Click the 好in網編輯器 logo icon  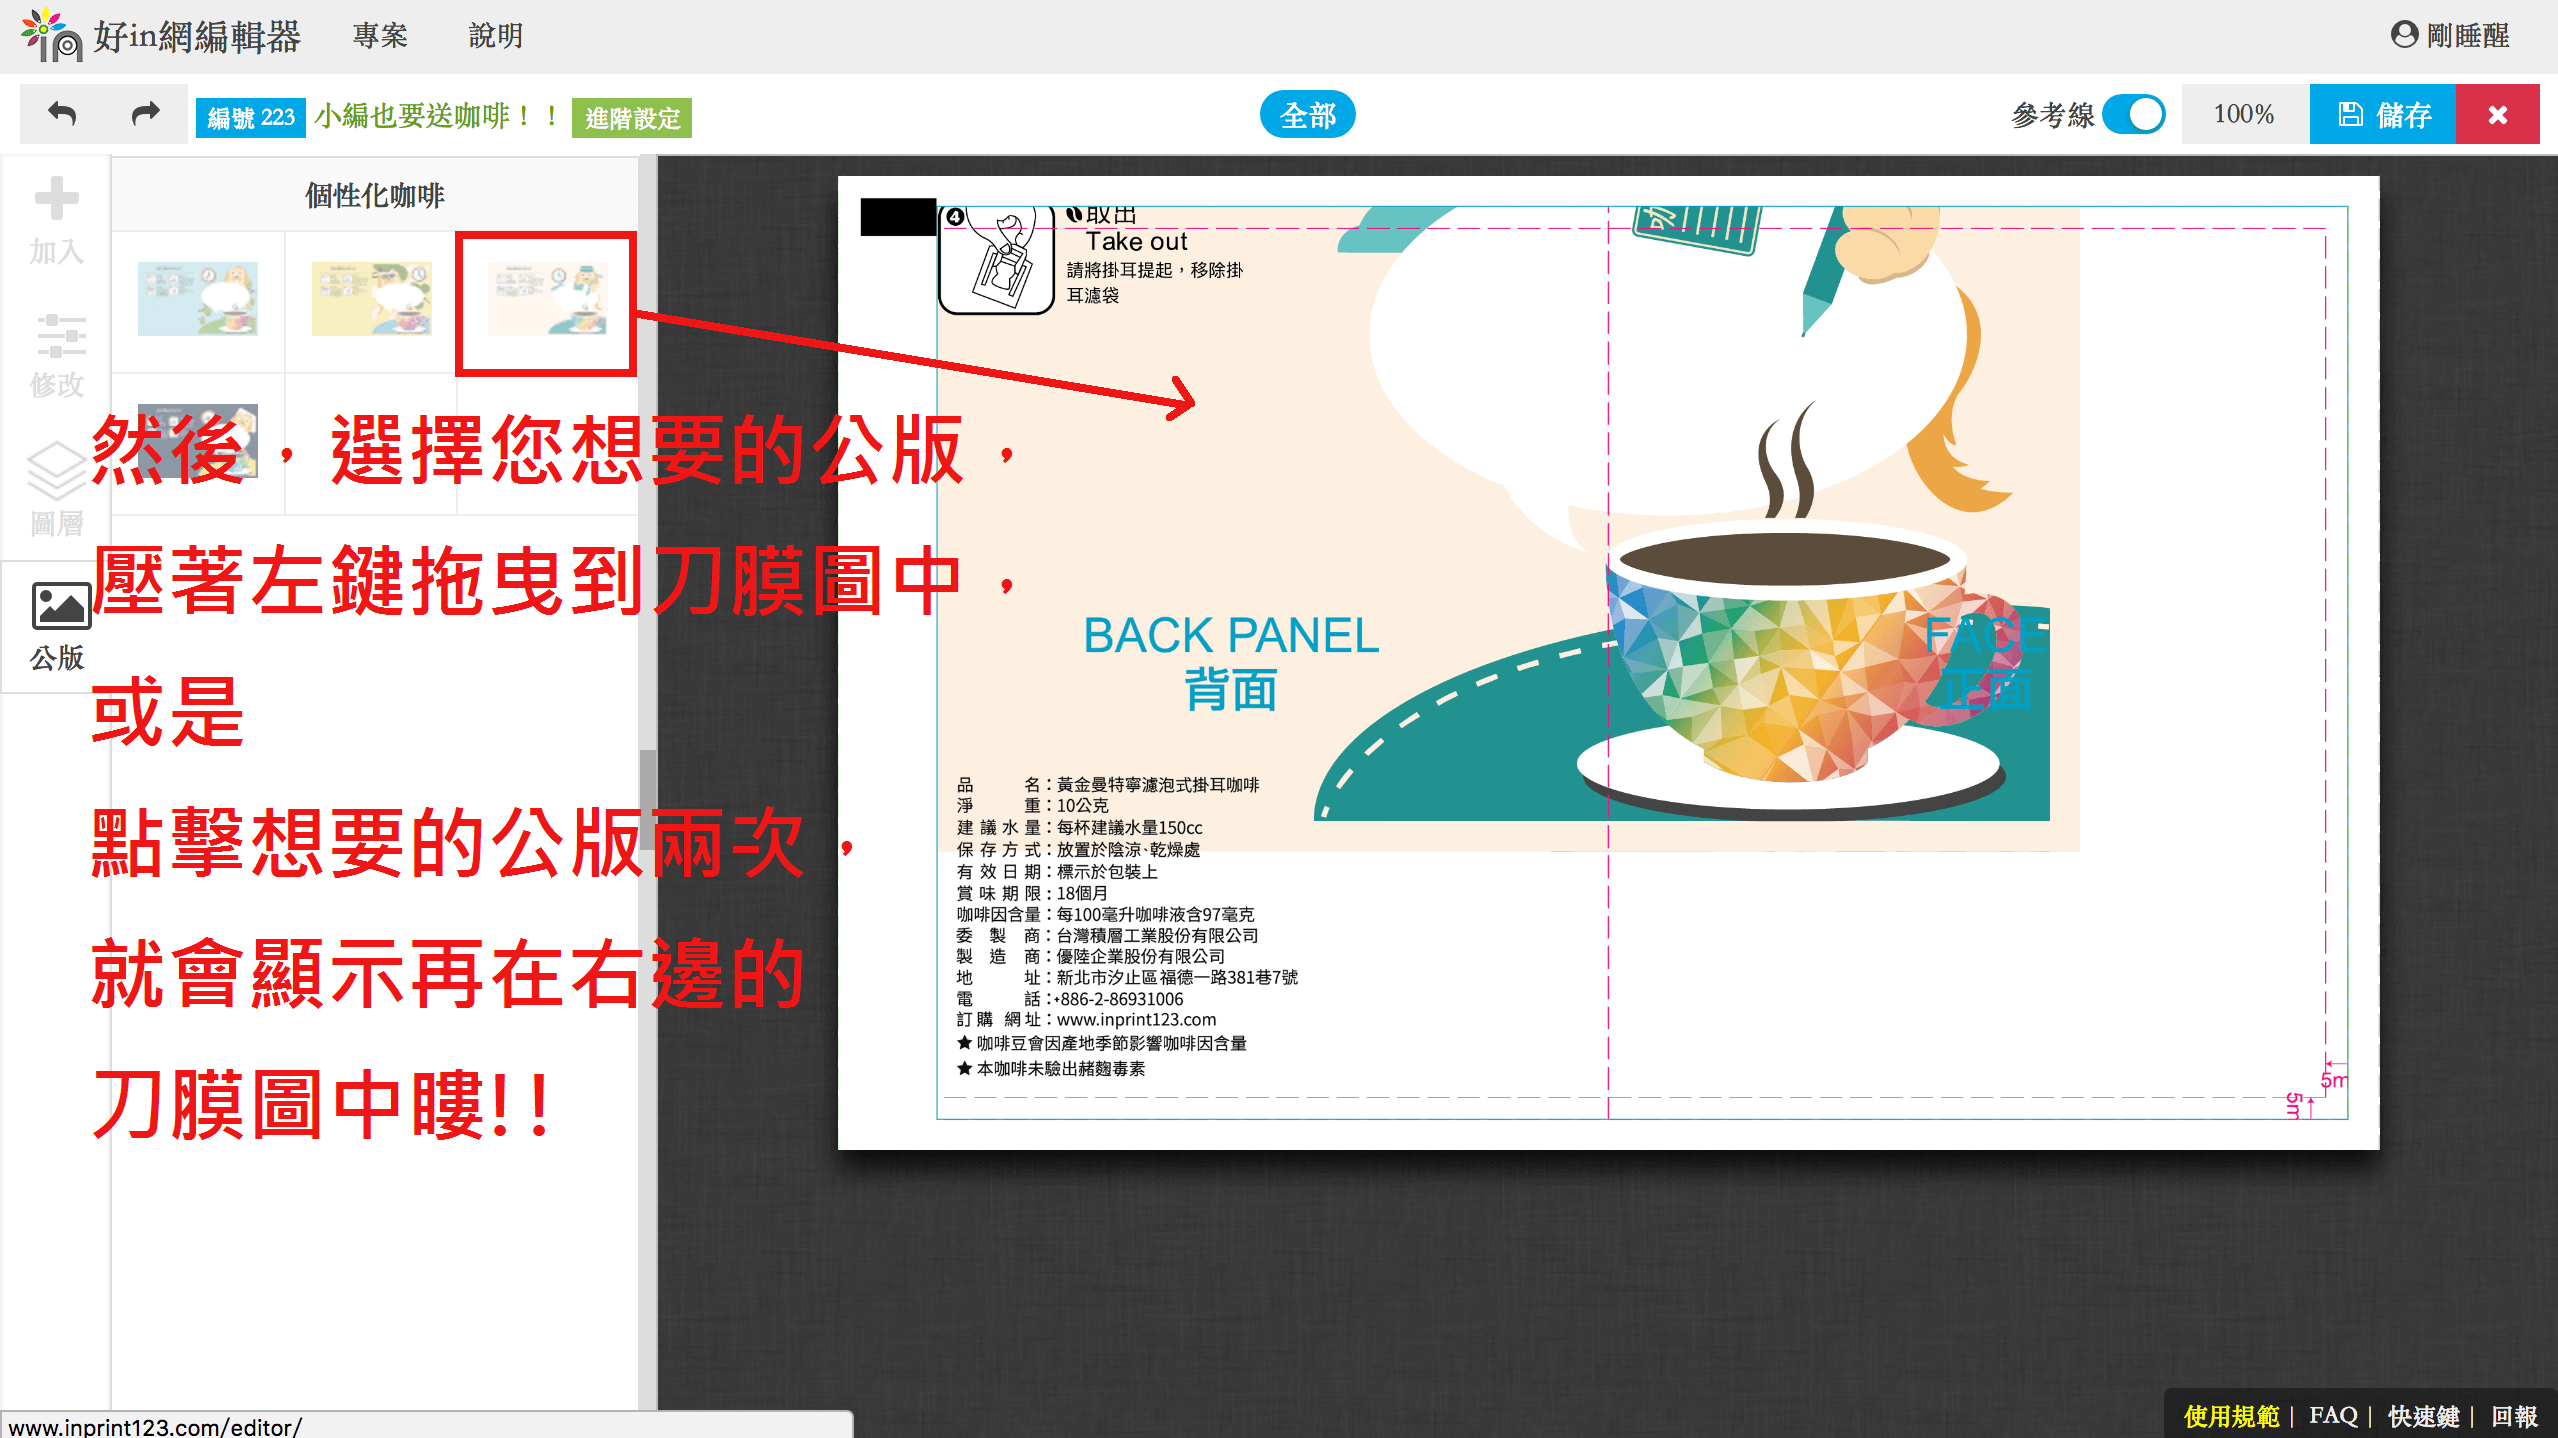50,36
